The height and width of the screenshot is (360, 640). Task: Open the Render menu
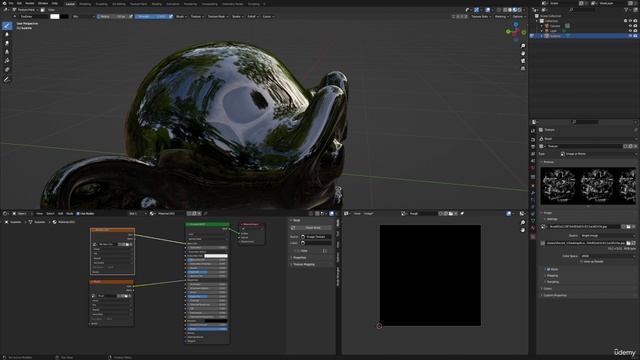coord(30,3)
